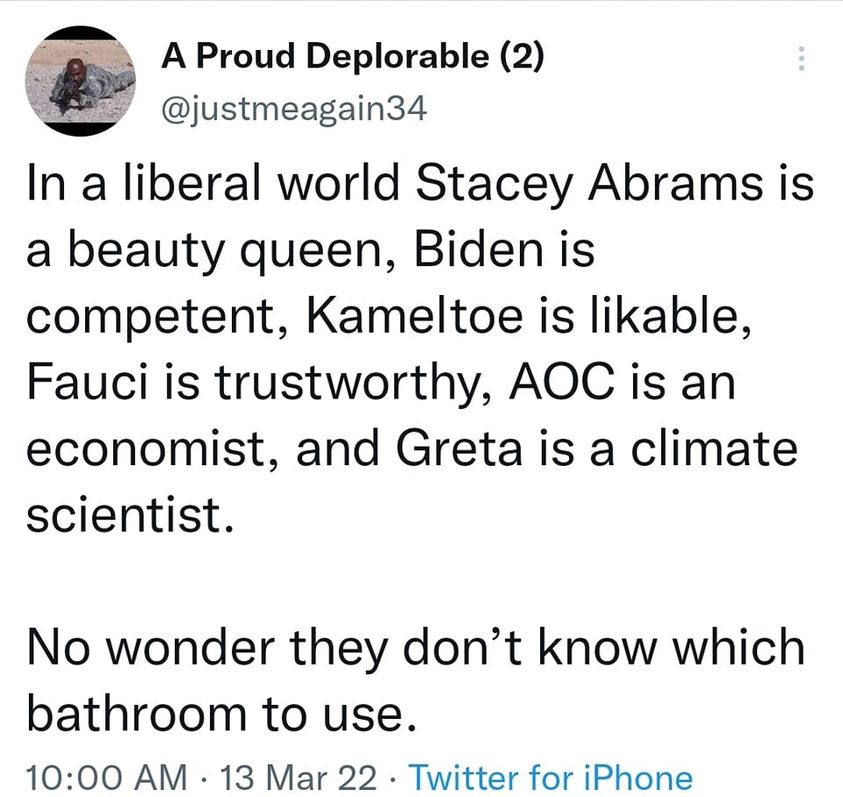Click the word "Biden" in the tweet
Screen dimensions: 843x797
[458, 251]
